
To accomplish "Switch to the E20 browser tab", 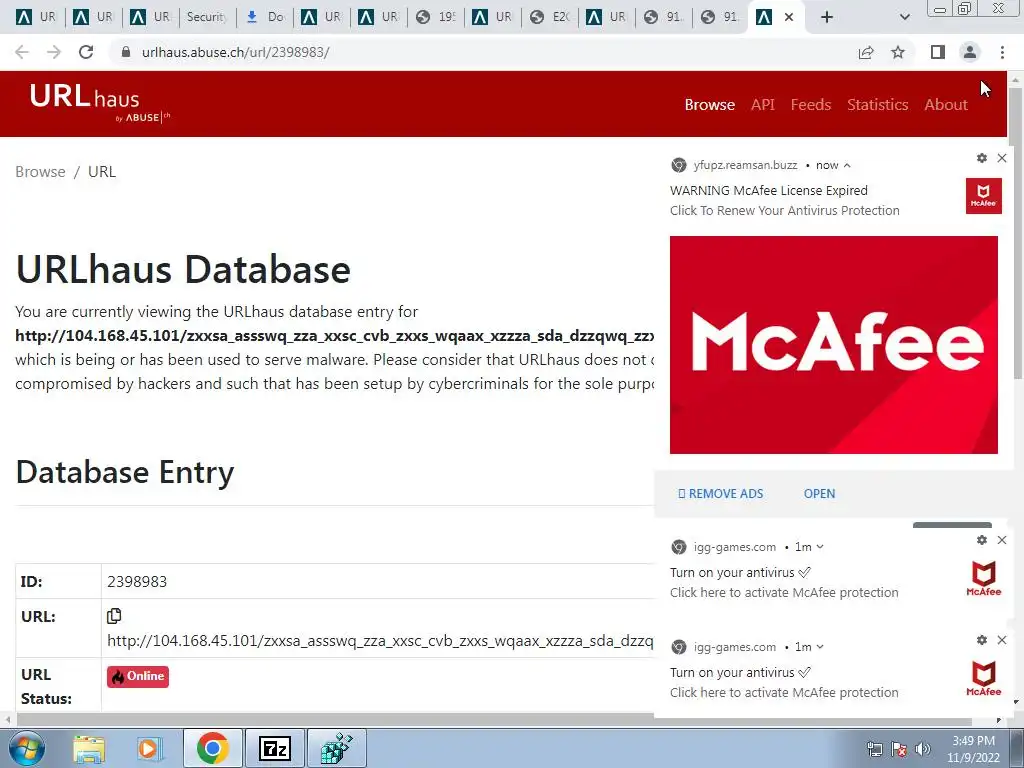I will pyautogui.click(x=550, y=17).
